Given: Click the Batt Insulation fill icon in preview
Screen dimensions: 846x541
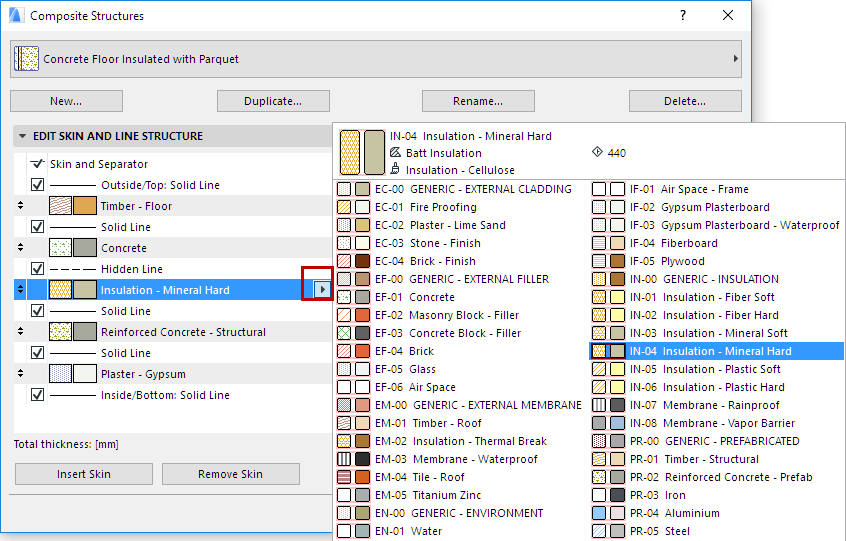Looking at the screenshot, I should click(395, 153).
